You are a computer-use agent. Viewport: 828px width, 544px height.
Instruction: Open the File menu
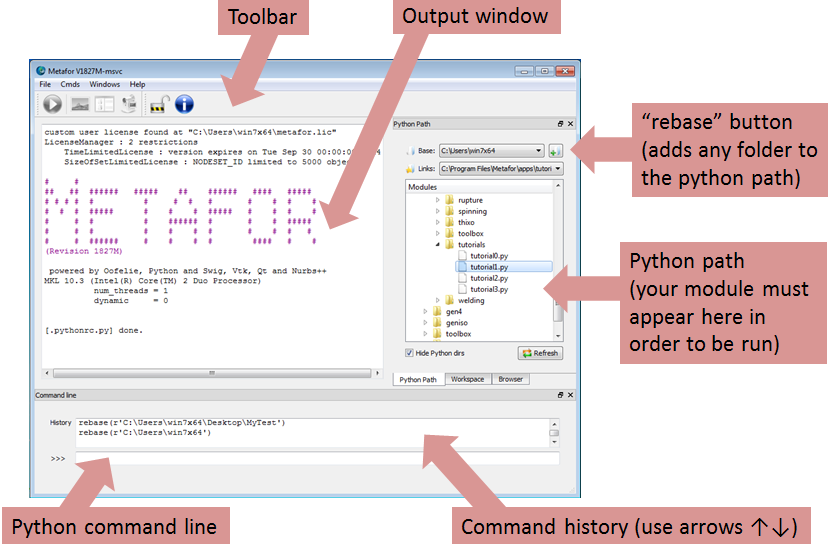(x=45, y=85)
